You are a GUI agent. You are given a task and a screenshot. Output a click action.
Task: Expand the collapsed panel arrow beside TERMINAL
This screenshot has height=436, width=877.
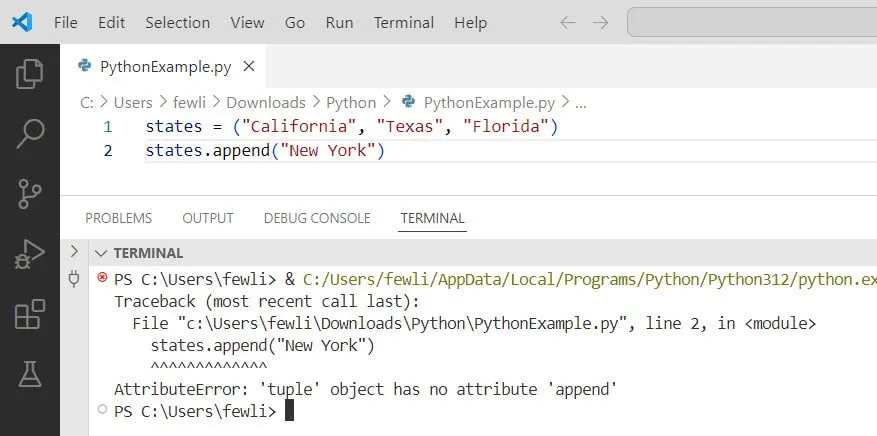point(73,251)
